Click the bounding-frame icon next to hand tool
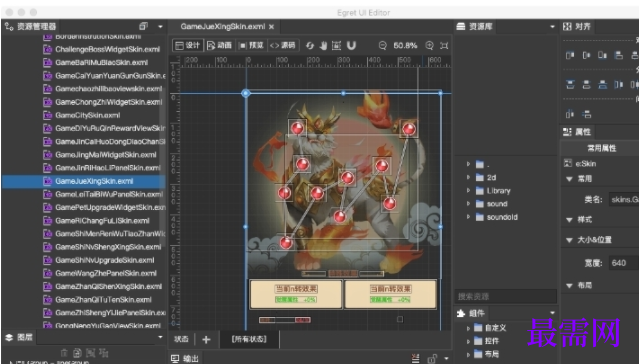The image size is (639, 364). (337, 45)
